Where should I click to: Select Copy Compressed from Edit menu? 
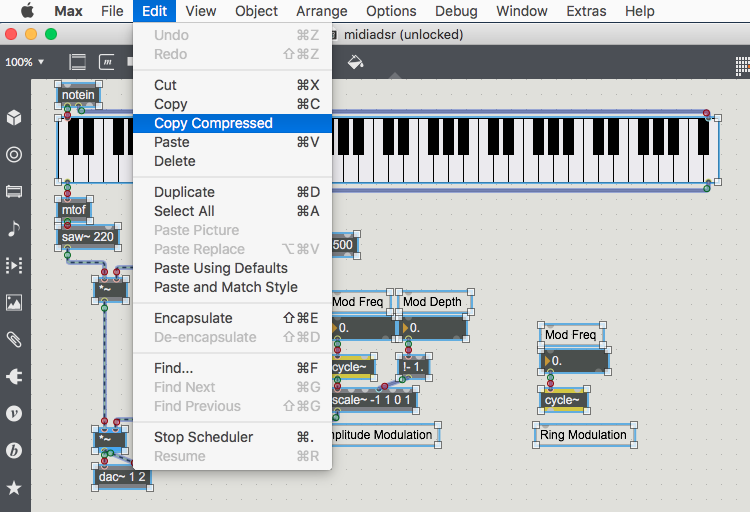[213, 123]
